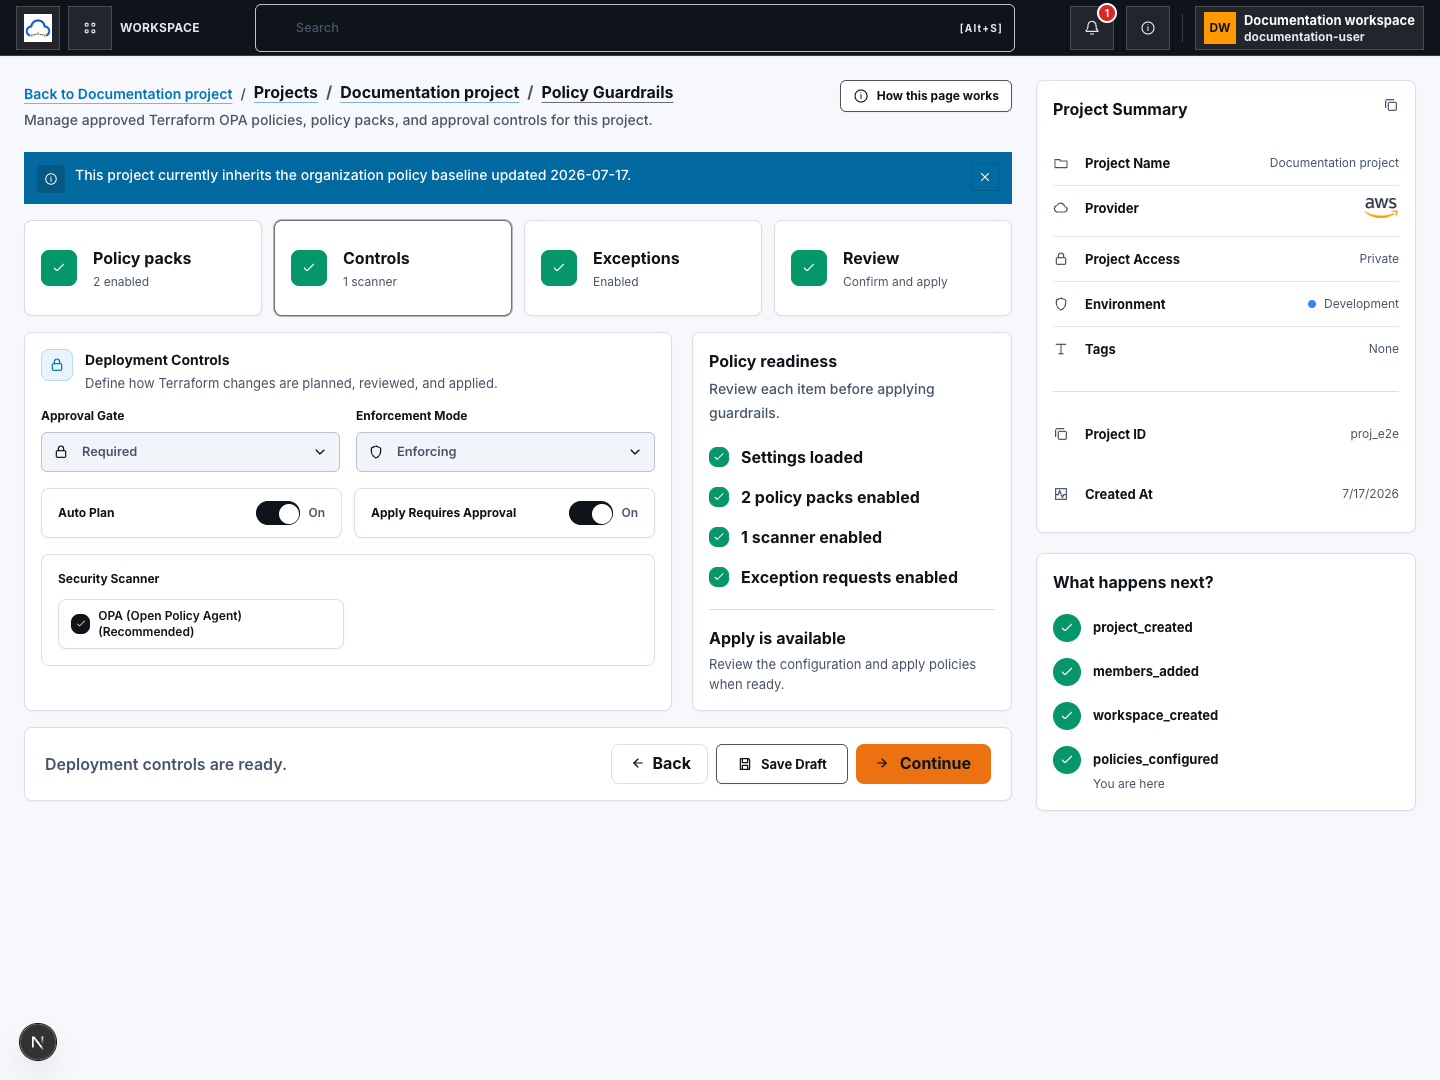This screenshot has height=1080, width=1440.
Task: Open Documentation project breadcrumb
Action: click(430, 92)
